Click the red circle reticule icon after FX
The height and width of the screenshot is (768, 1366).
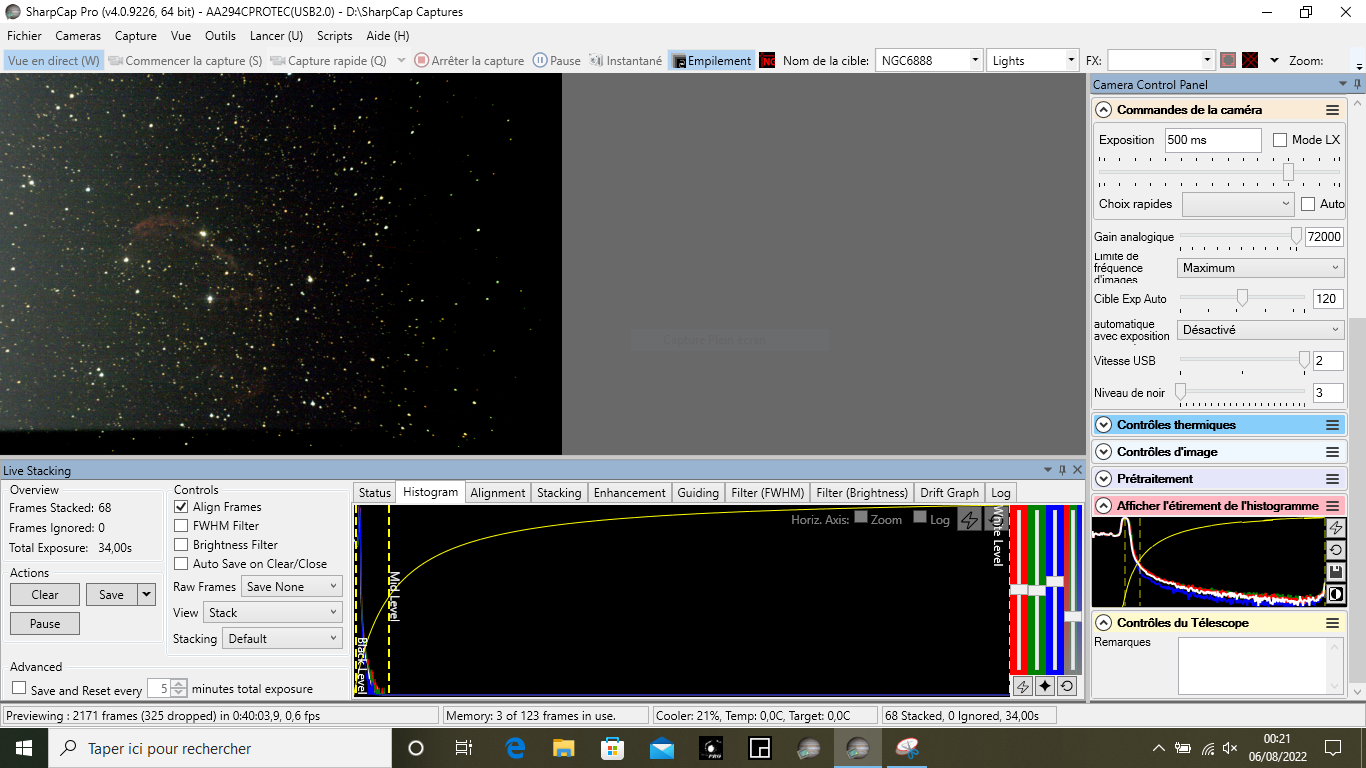click(x=1228, y=61)
